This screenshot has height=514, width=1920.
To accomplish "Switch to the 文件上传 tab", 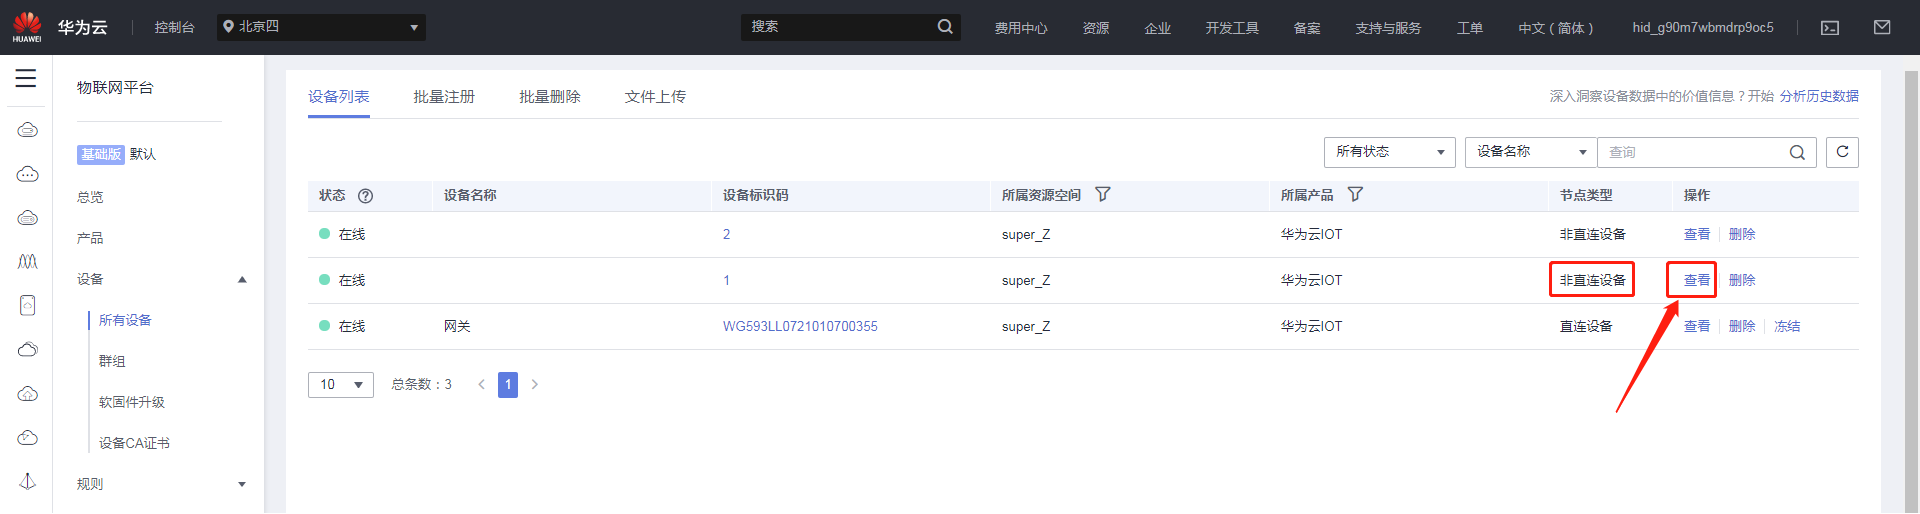I will click(x=655, y=97).
